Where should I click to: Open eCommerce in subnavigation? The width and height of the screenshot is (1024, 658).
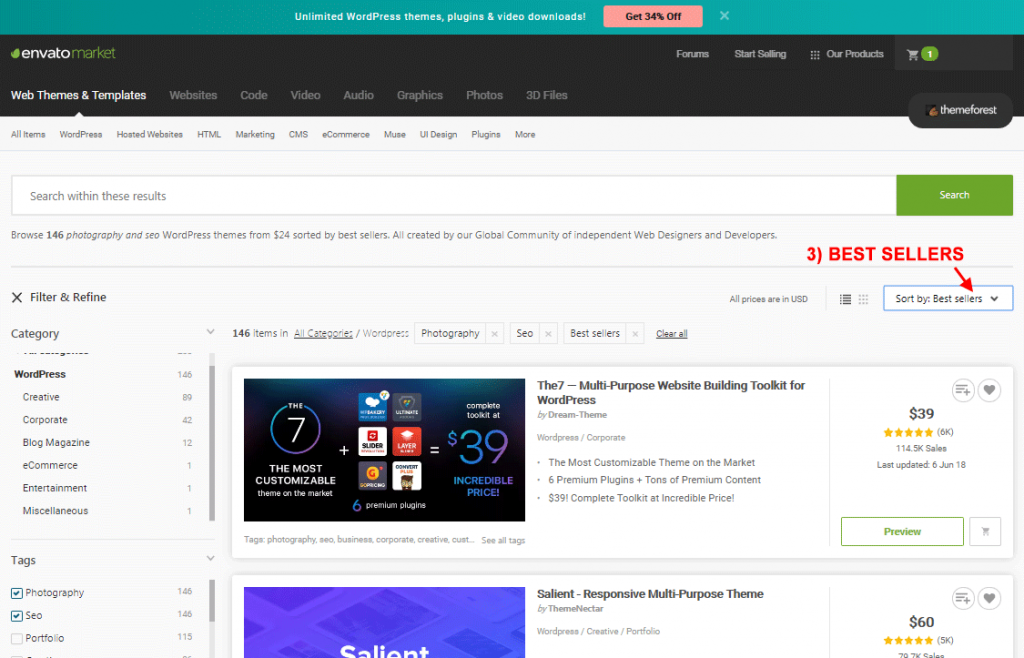(x=345, y=134)
